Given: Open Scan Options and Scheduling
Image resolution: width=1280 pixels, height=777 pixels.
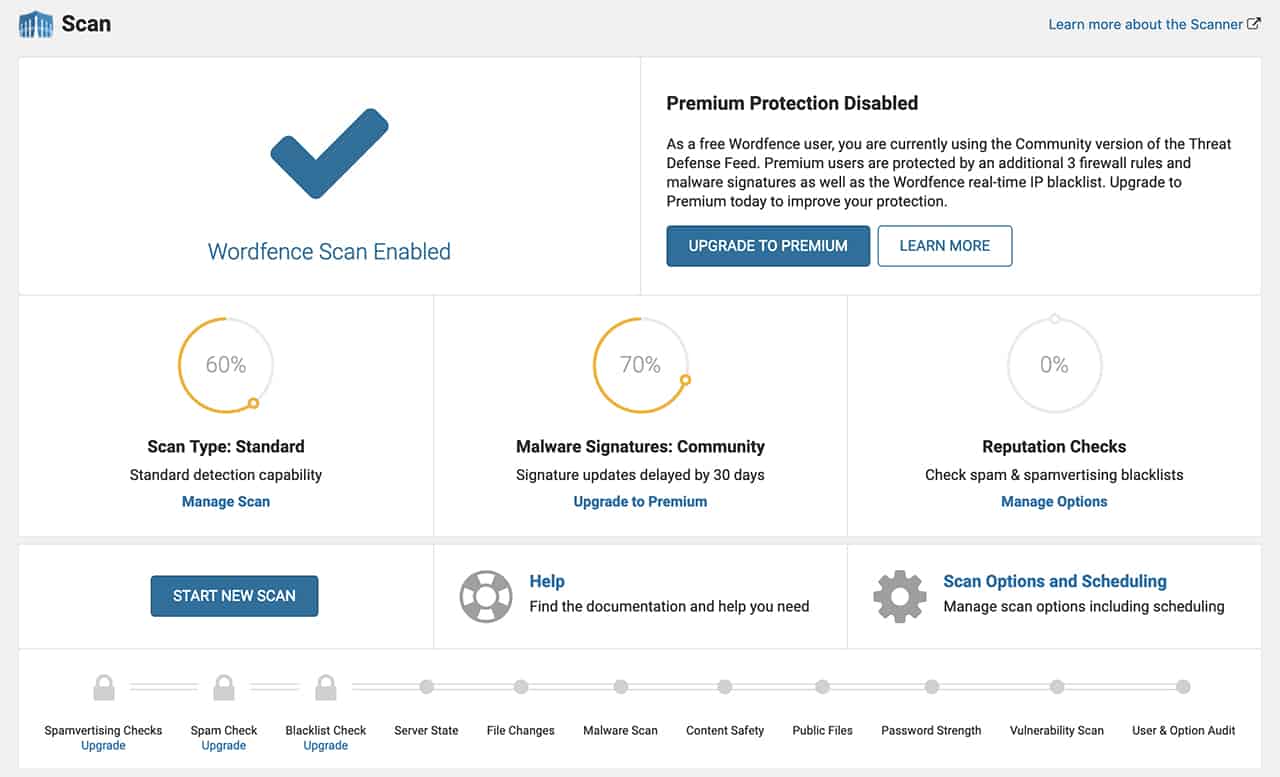Looking at the screenshot, I should pyautogui.click(x=1055, y=582).
